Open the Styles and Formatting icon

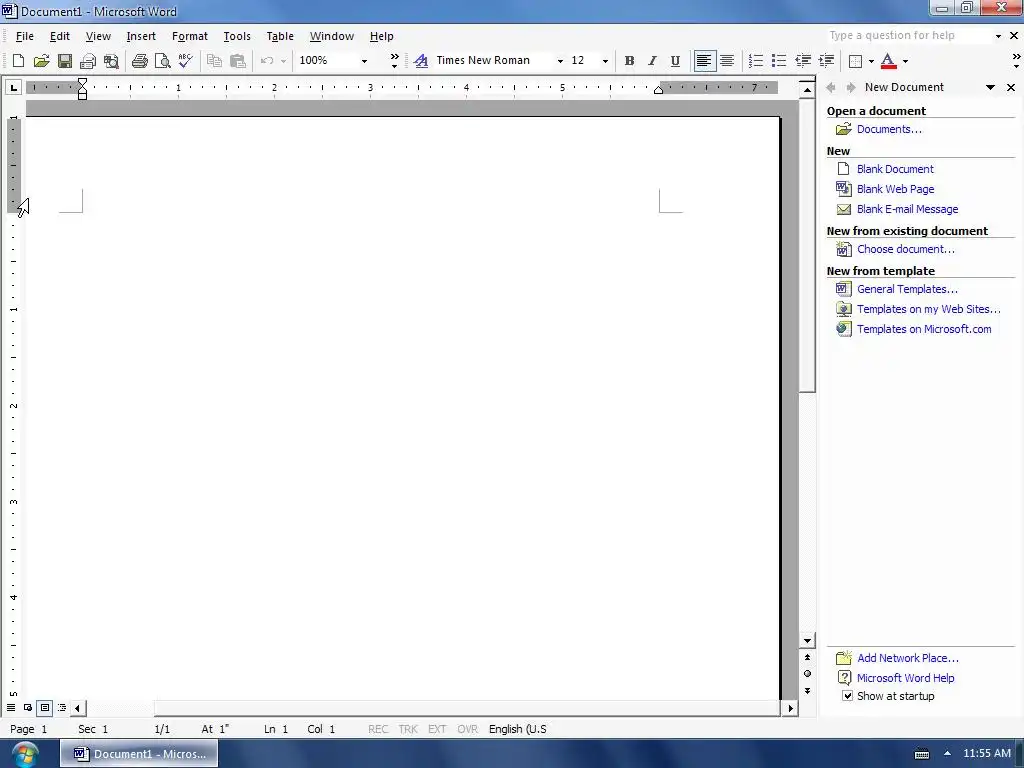point(421,61)
